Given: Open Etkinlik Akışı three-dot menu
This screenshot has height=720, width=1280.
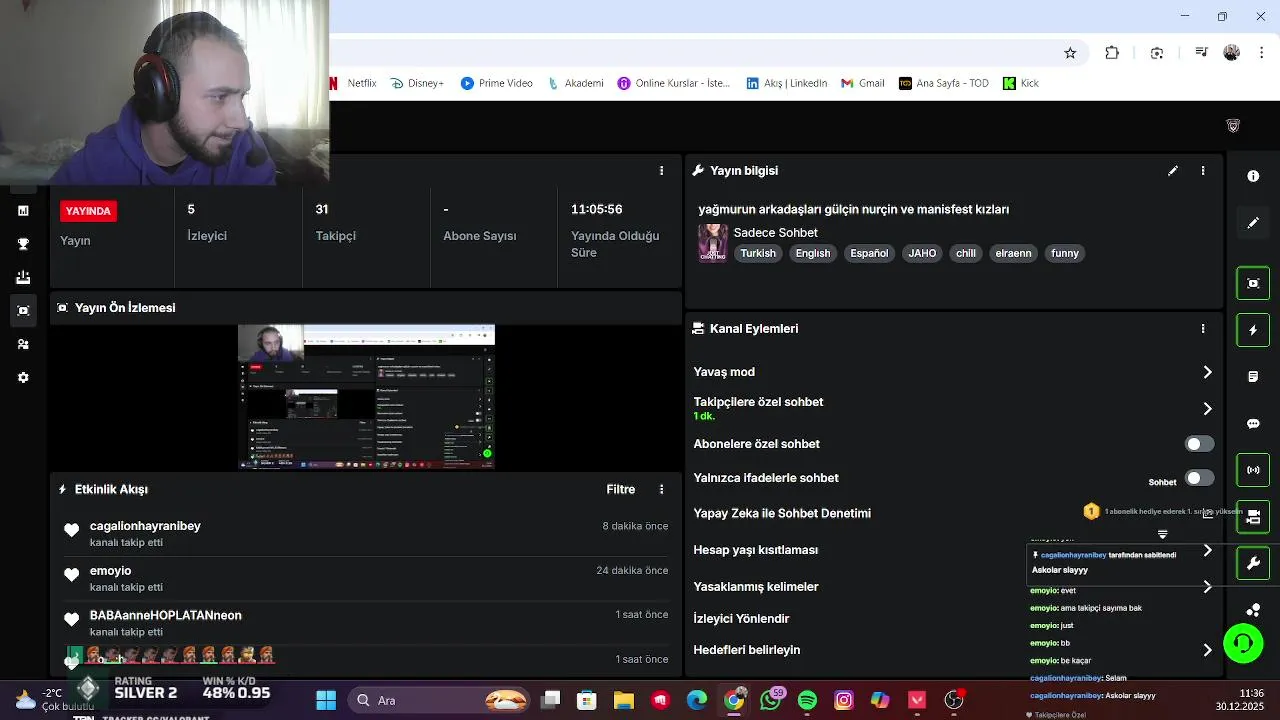Looking at the screenshot, I should [x=661, y=489].
